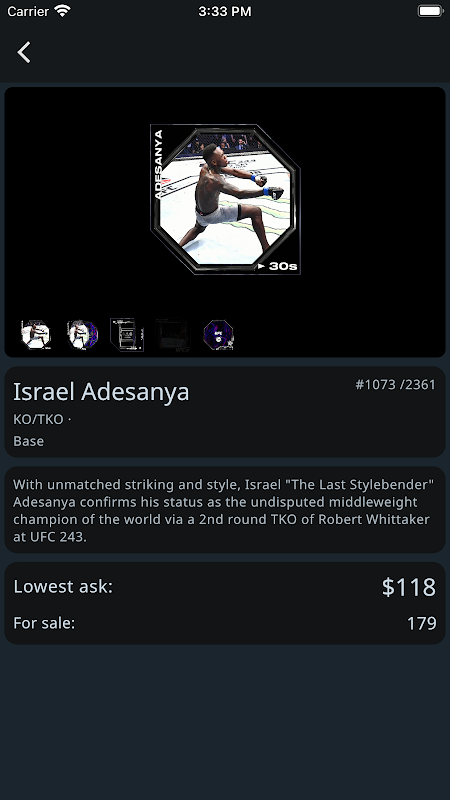Tap the moment description text

(x=223, y=510)
